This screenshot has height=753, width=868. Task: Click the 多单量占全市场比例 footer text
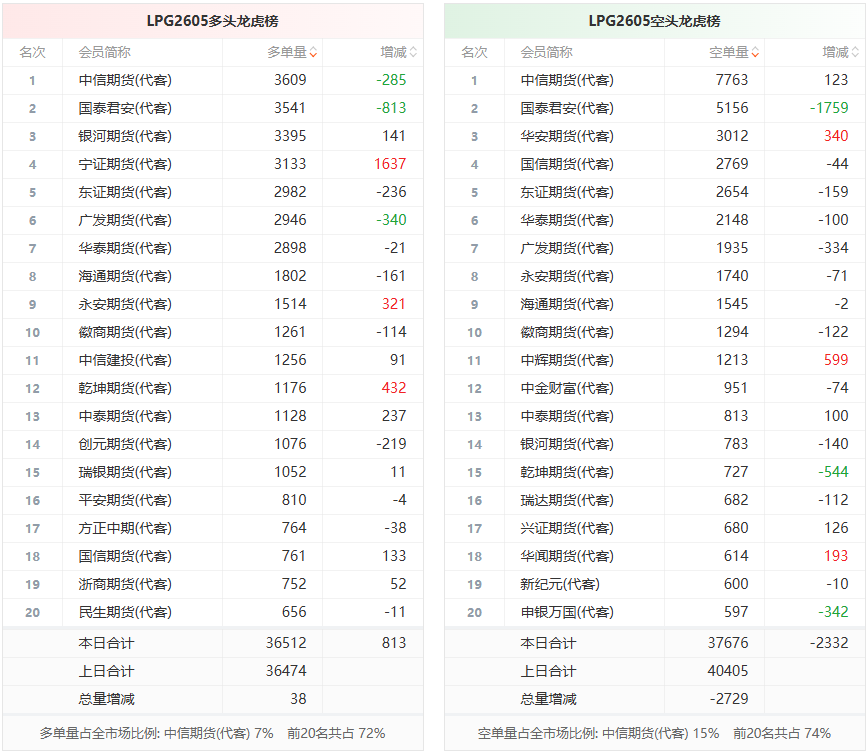212,734
